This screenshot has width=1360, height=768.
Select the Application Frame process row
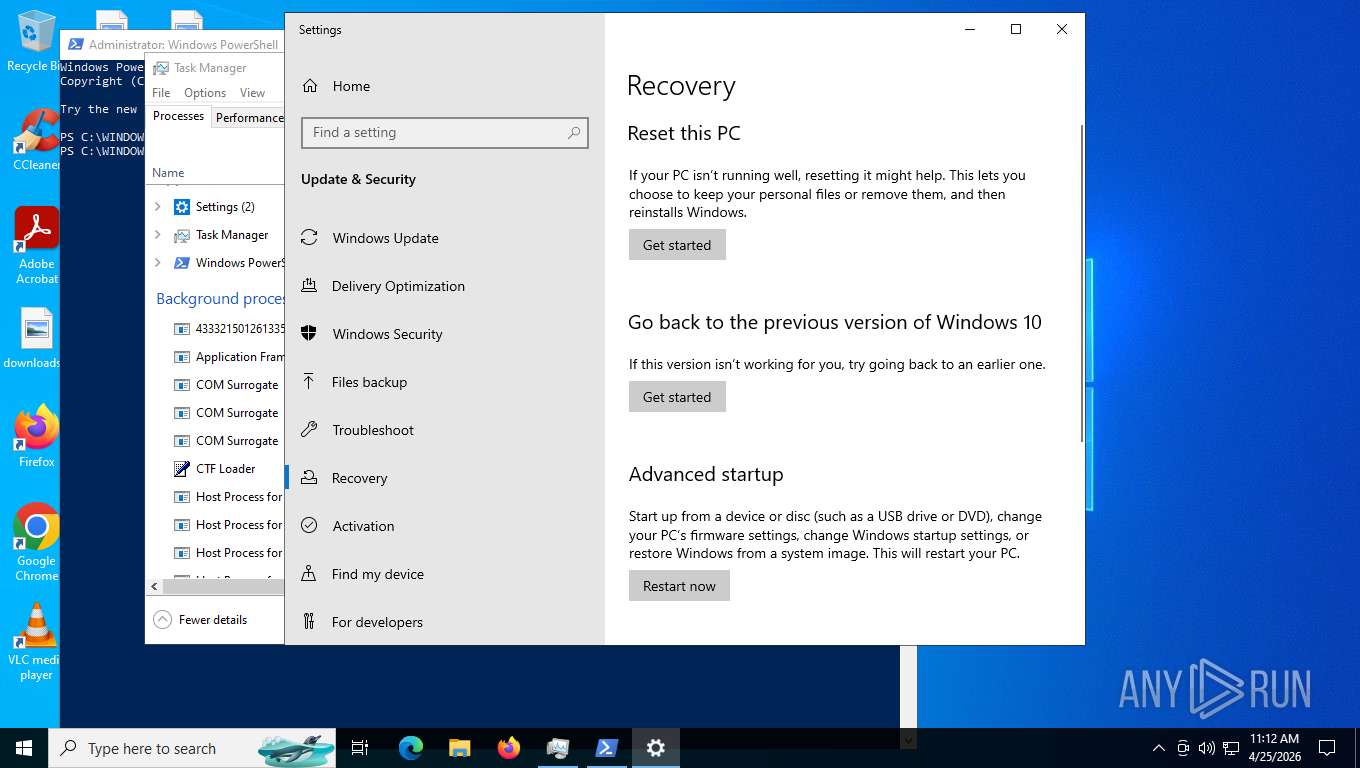(x=215, y=357)
